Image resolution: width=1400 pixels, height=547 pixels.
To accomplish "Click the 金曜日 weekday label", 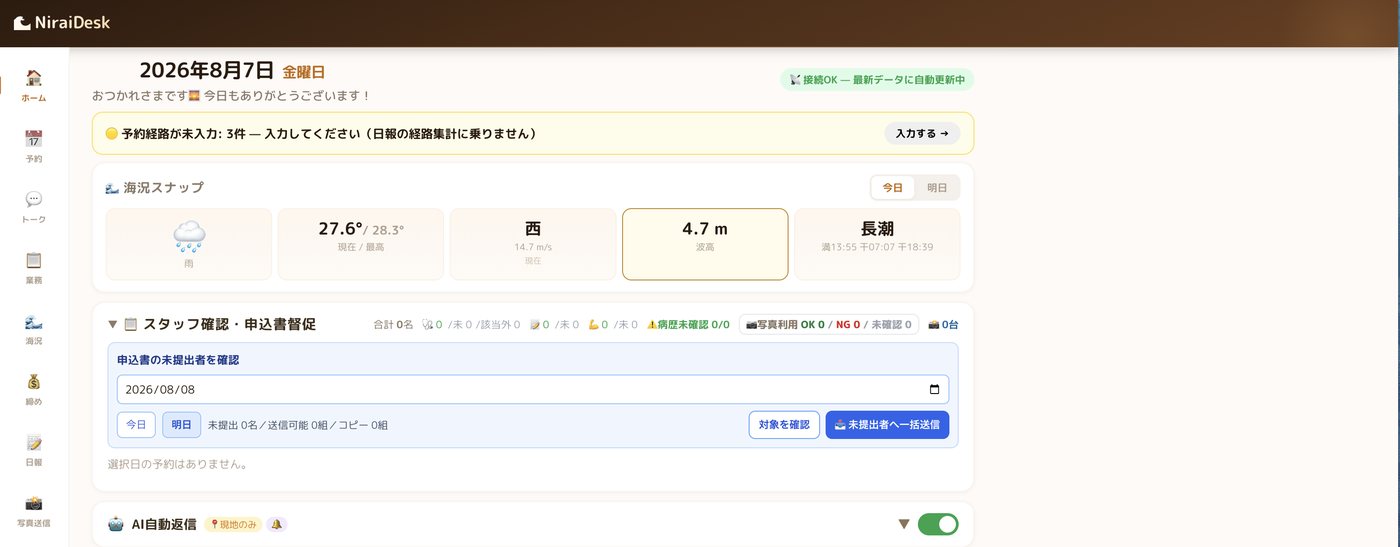I will (x=303, y=72).
